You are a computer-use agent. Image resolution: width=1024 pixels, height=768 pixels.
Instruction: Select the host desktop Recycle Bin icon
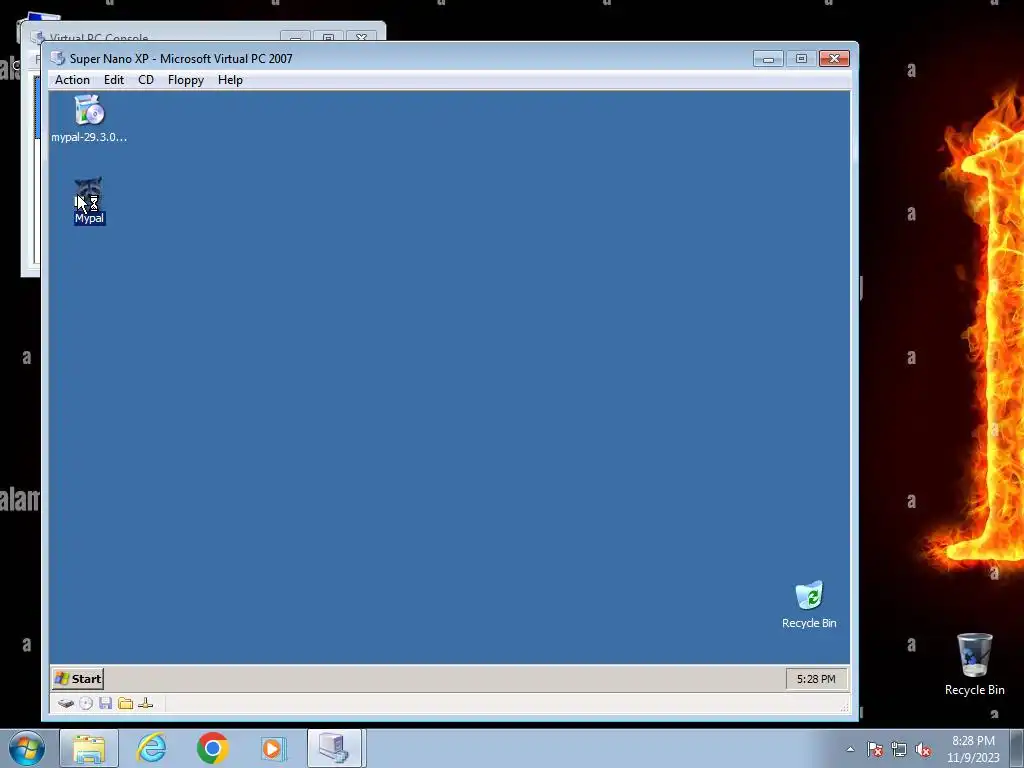click(974, 664)
